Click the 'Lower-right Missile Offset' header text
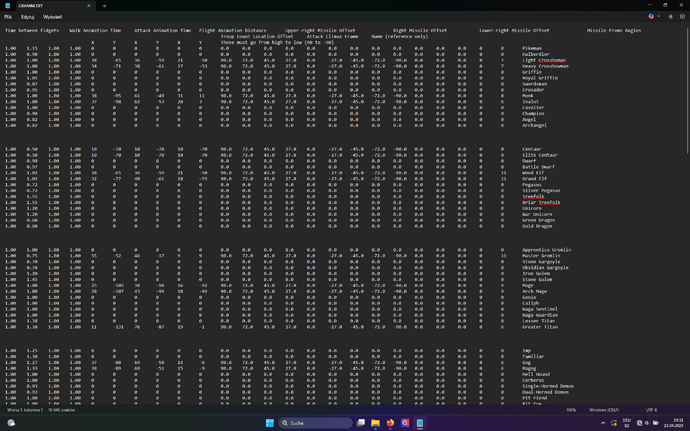Viewport: 690px width, 431px height. coord(514,30)
